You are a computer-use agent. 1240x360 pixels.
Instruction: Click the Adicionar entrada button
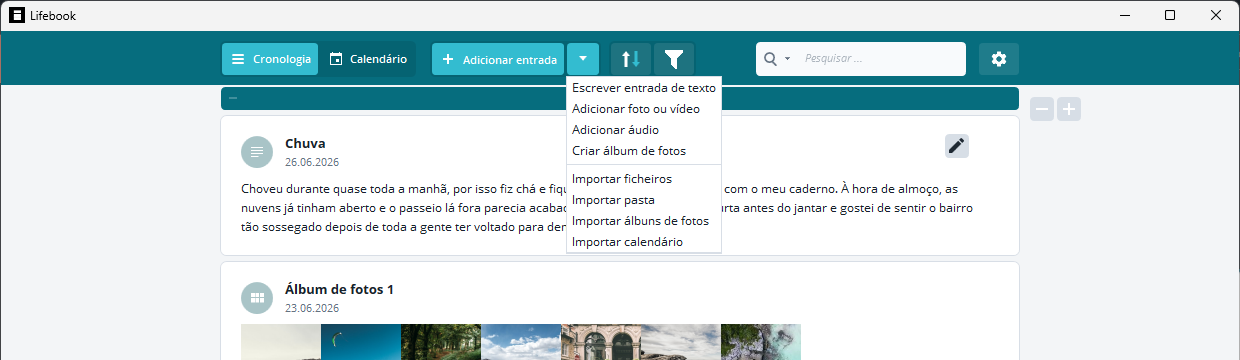[x=499, y=59]
